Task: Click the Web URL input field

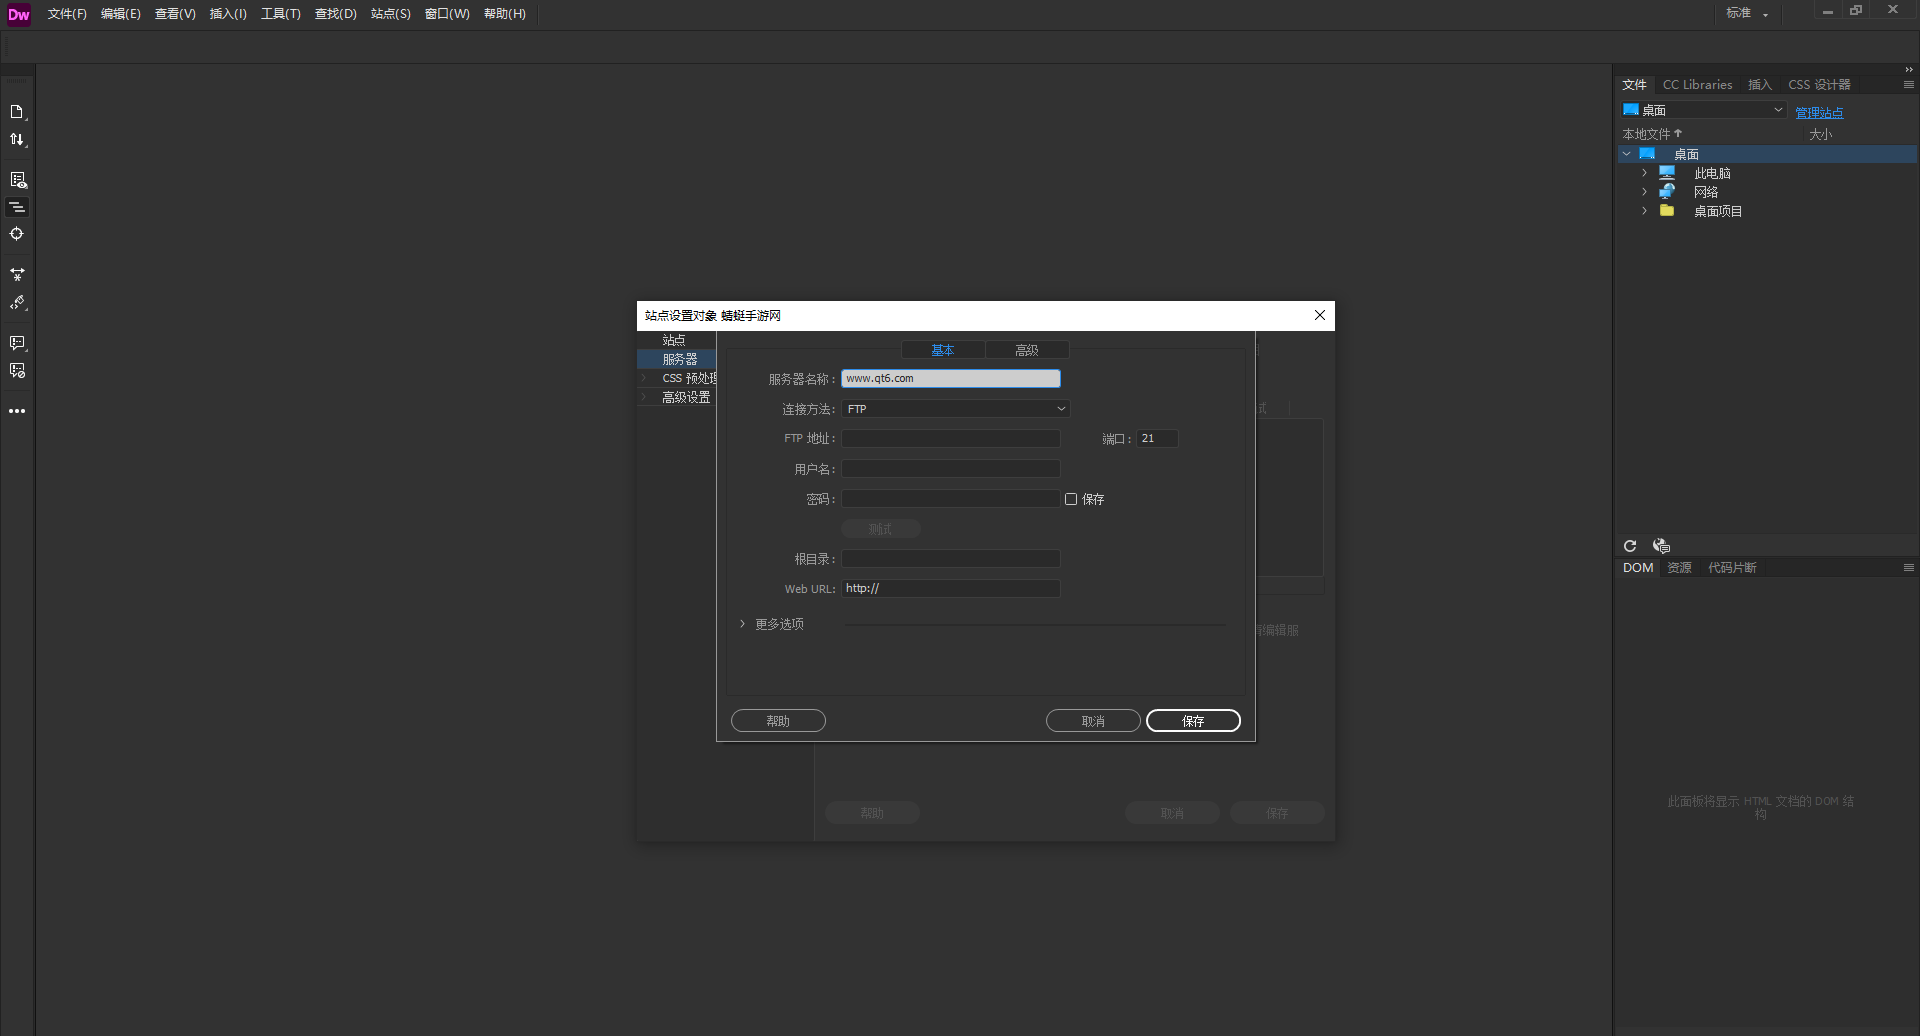Action: click(951, 588)
